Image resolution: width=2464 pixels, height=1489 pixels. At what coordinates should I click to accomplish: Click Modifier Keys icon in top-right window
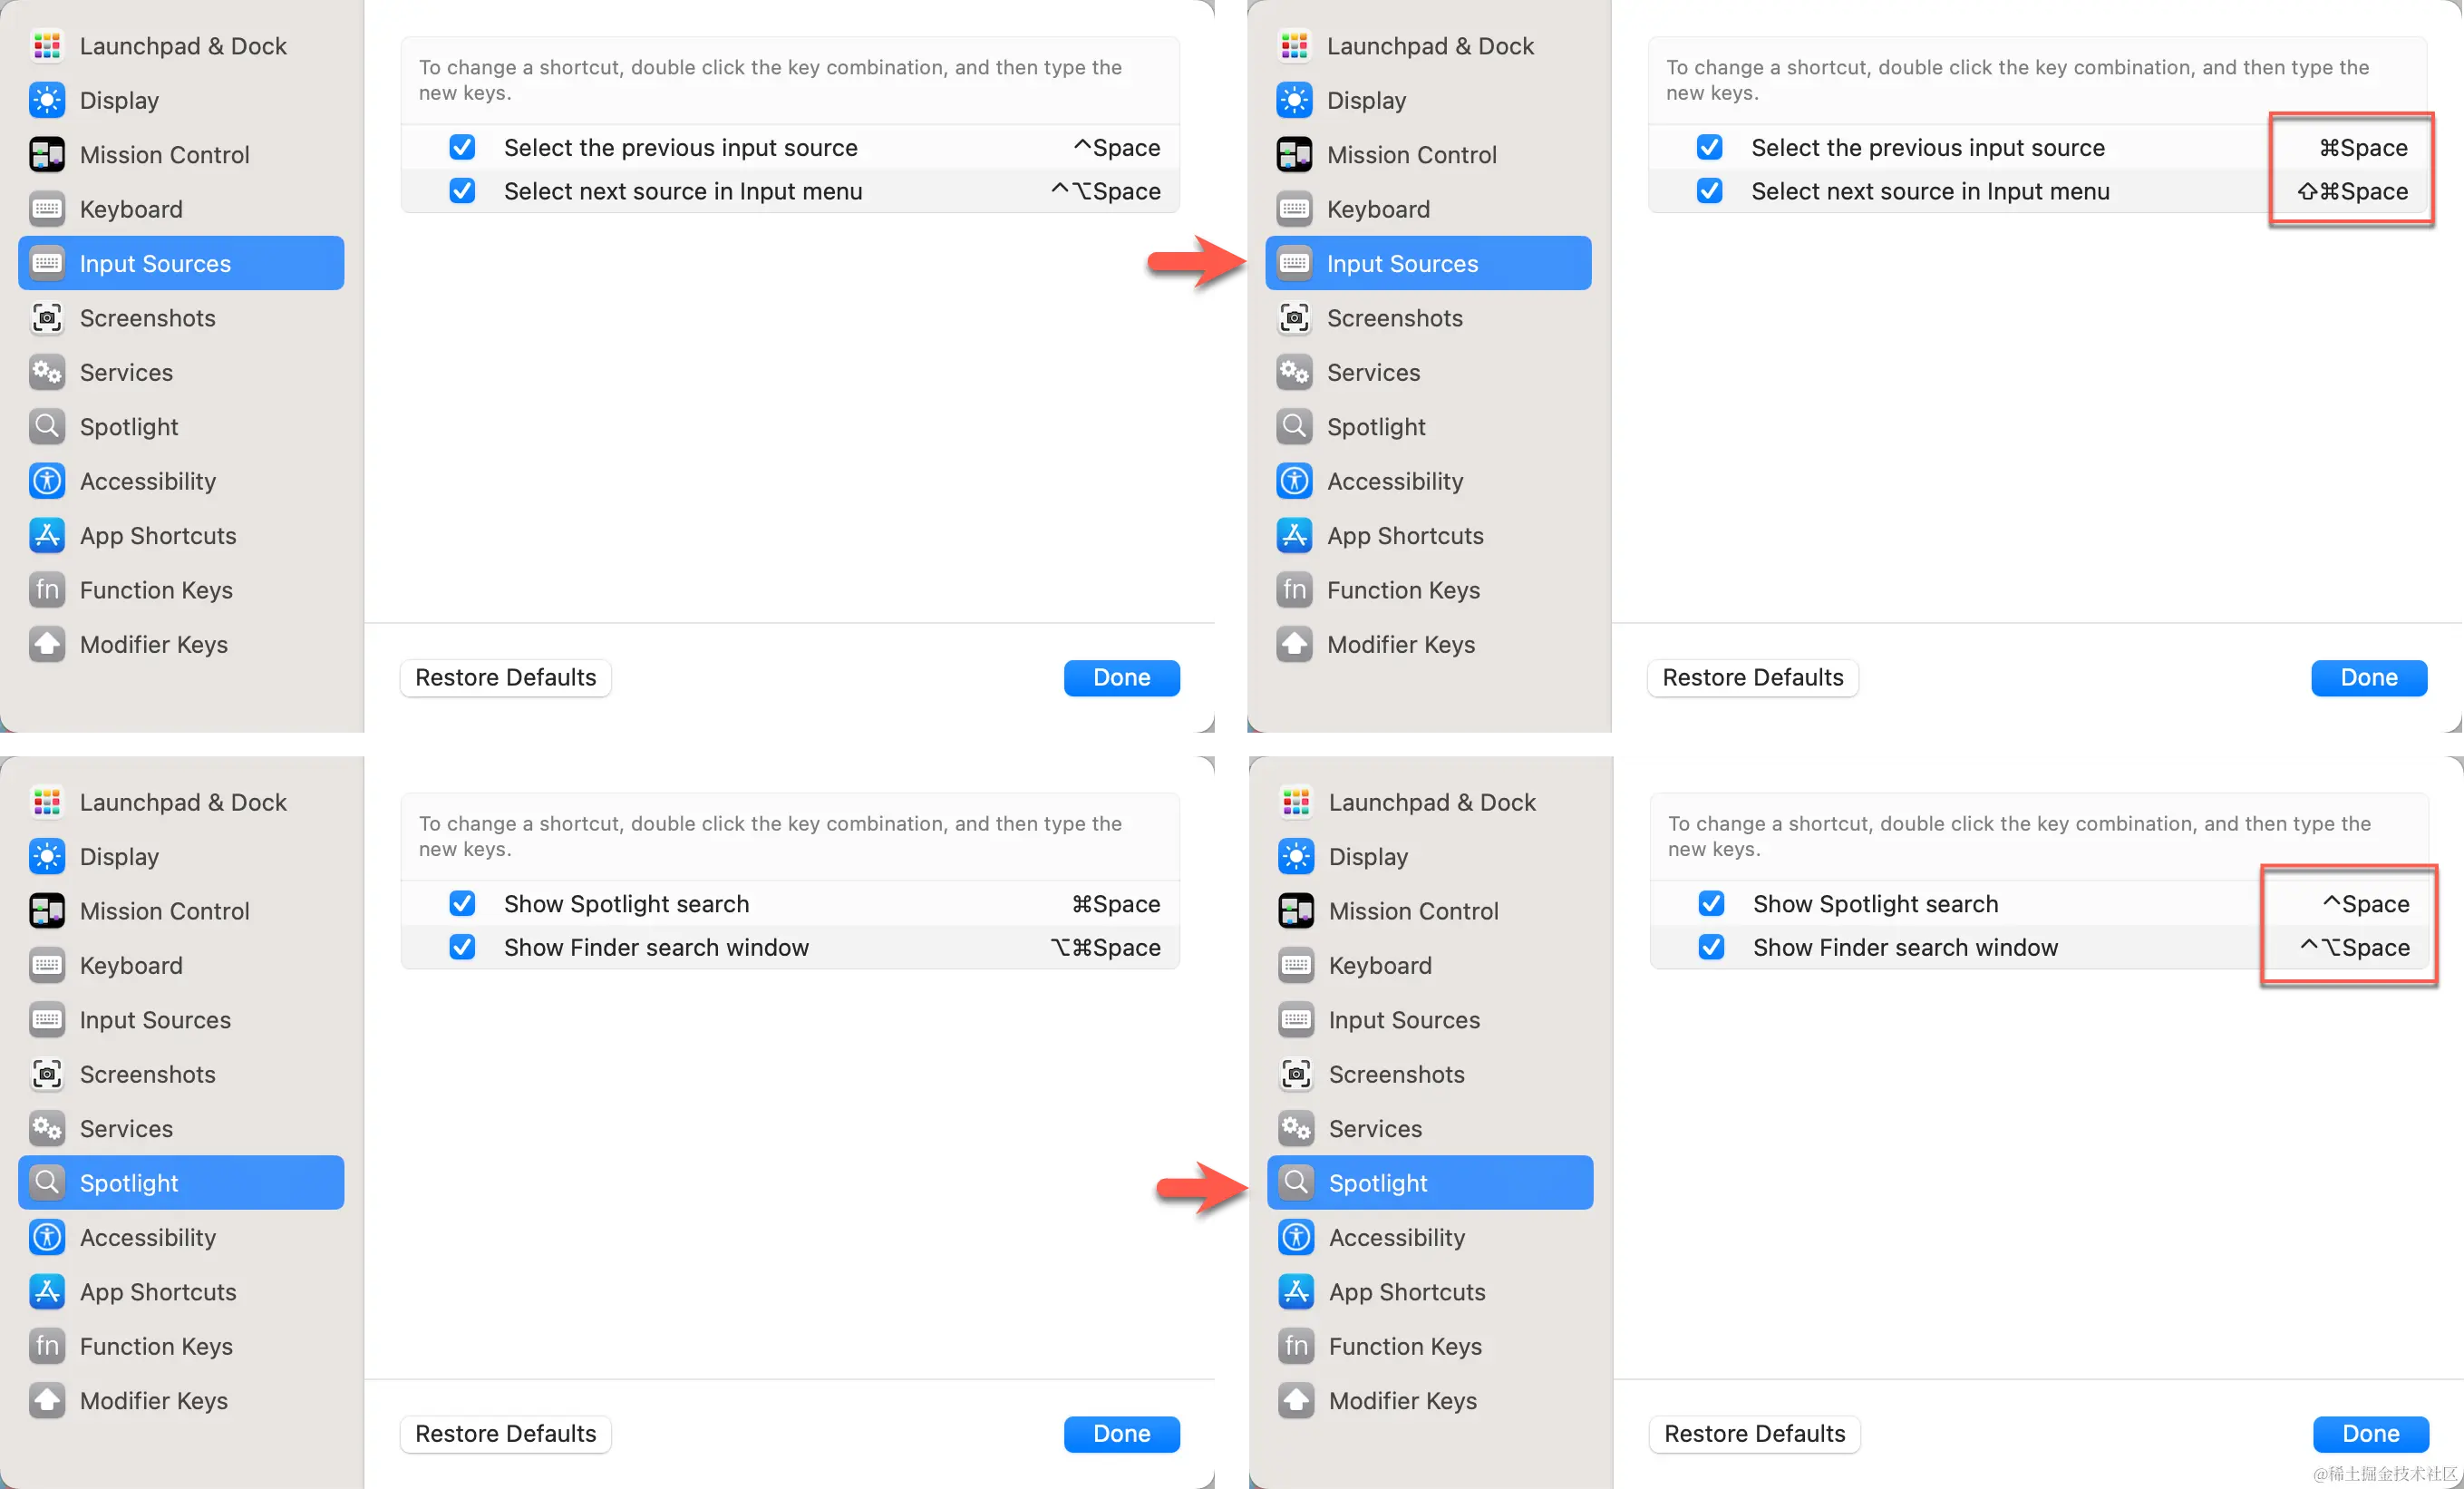point(1294,644)
